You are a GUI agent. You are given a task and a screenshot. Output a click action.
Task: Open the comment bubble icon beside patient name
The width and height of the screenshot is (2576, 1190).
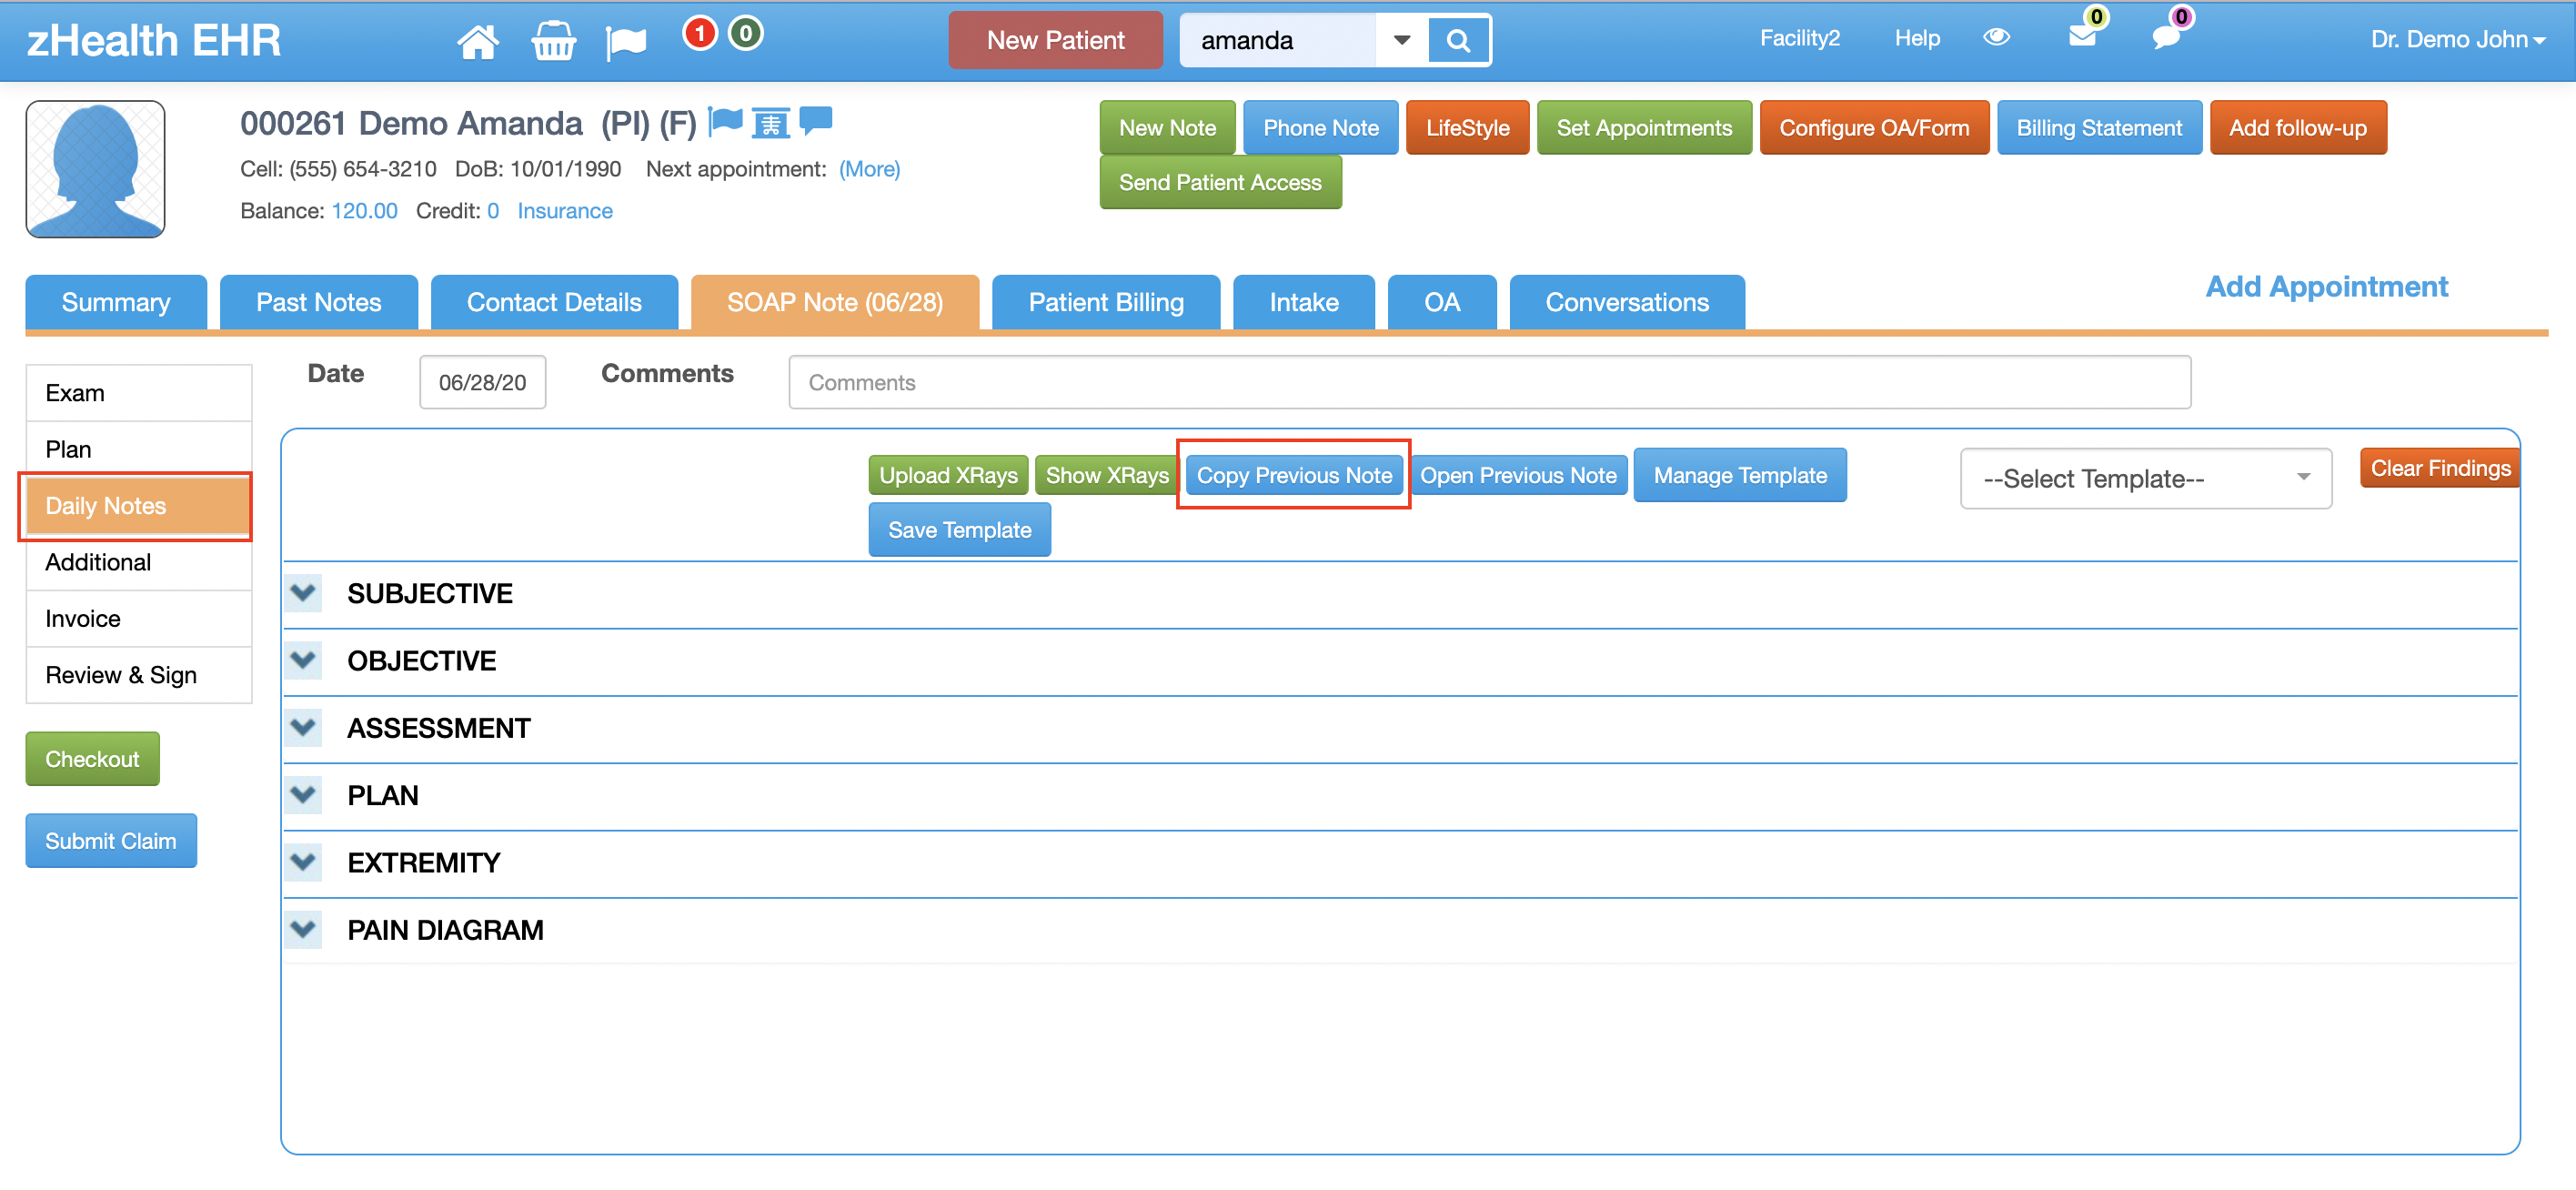point(816,120)
